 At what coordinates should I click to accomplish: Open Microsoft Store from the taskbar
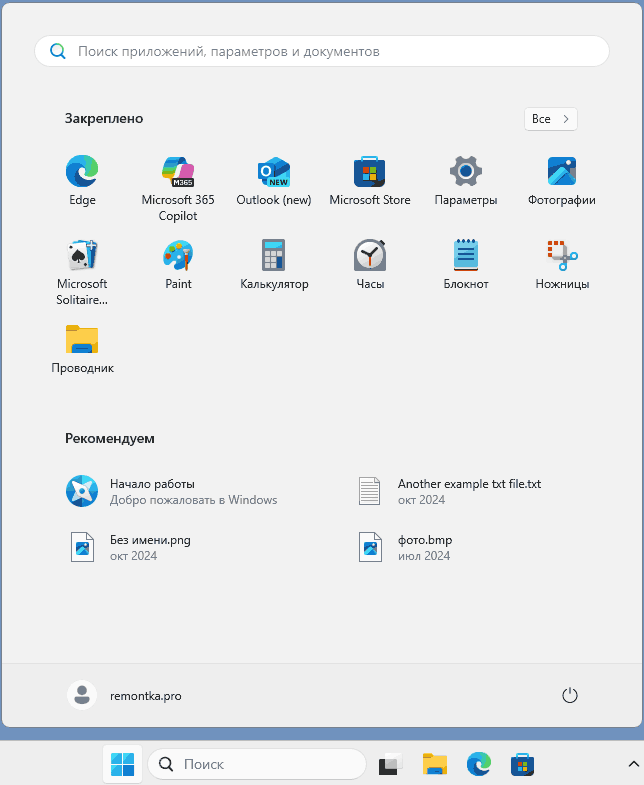(x=522, y=764)
